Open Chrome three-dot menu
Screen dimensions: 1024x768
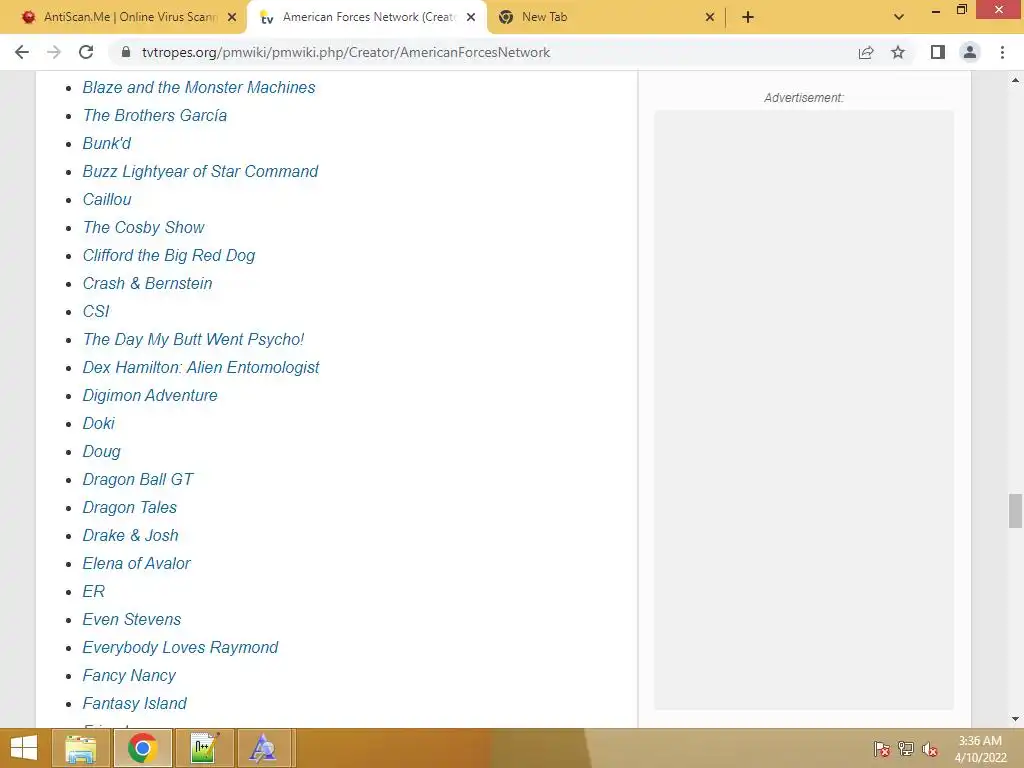point(1002,52)
